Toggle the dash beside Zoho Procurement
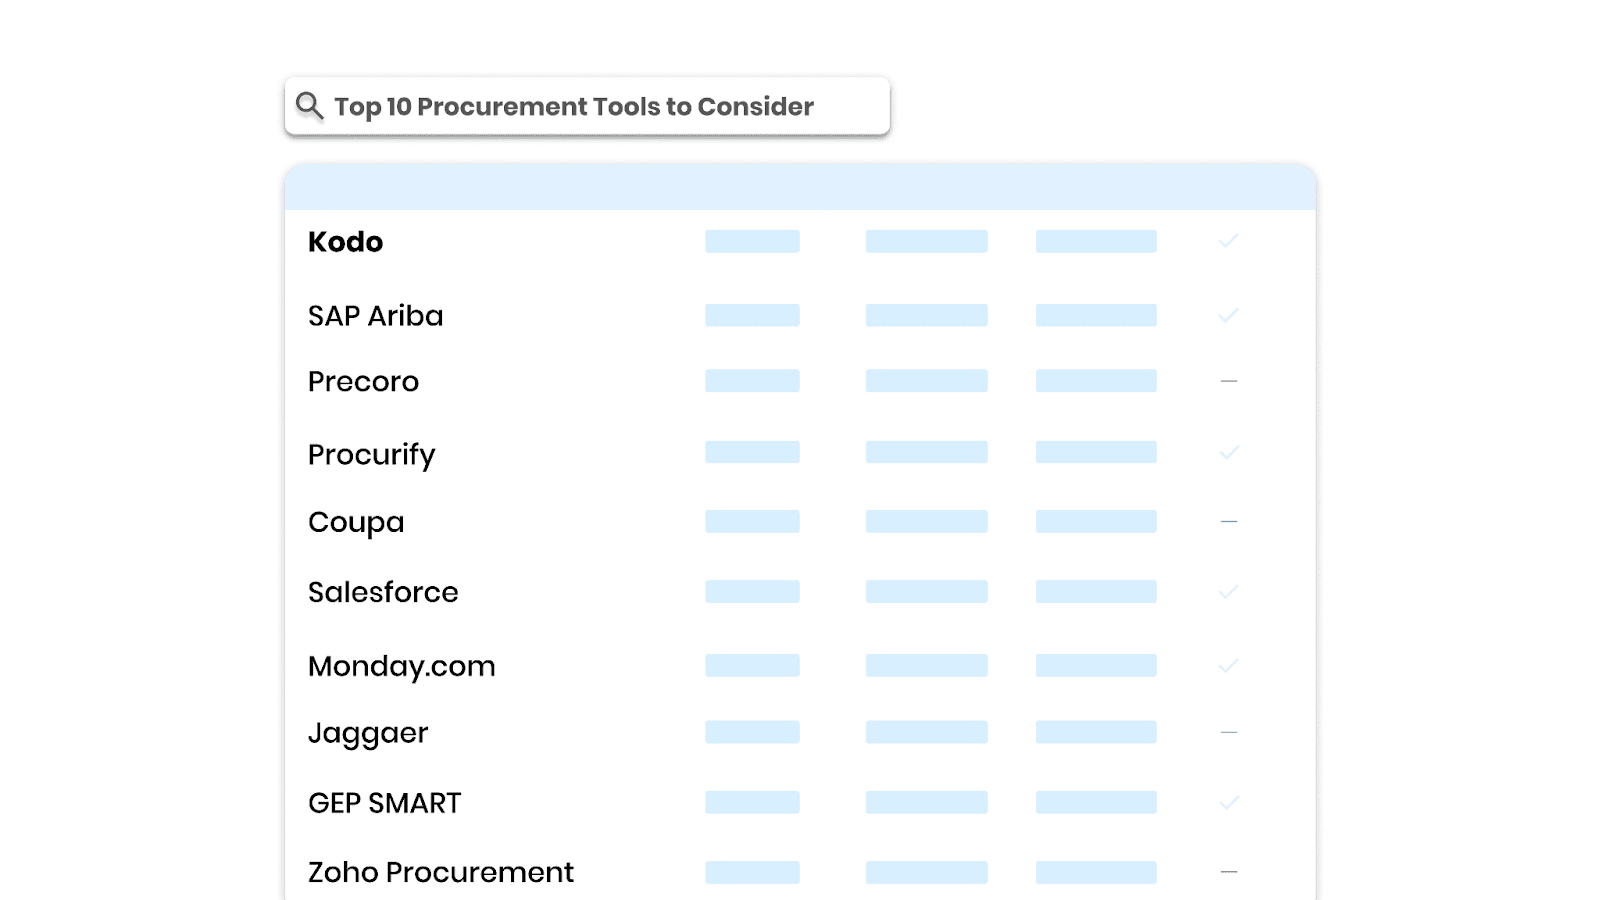 point(1228,872)
